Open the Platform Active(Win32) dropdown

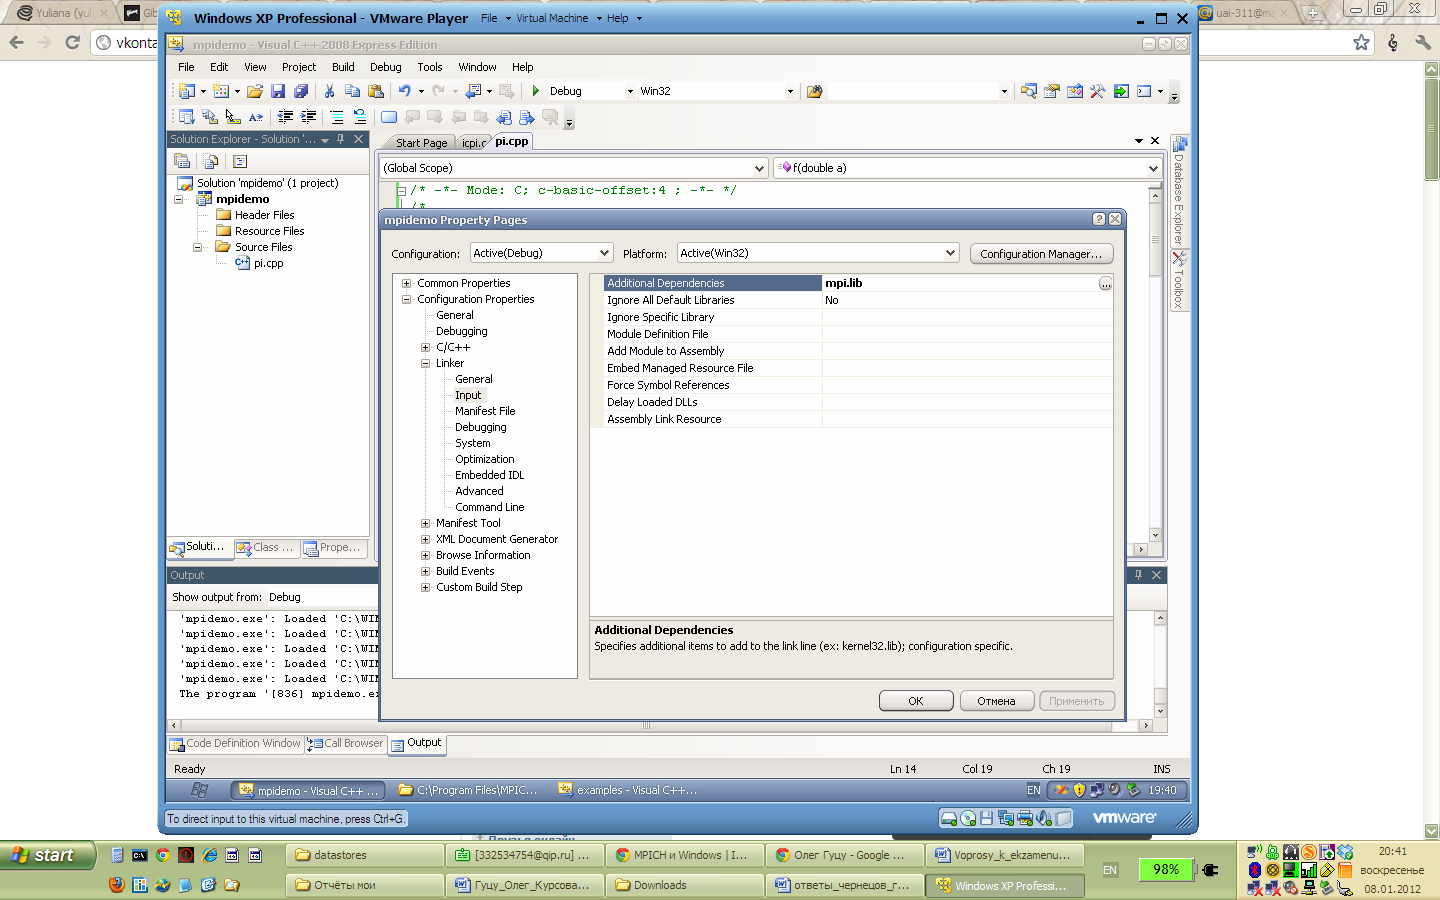(x=818, y=253)
